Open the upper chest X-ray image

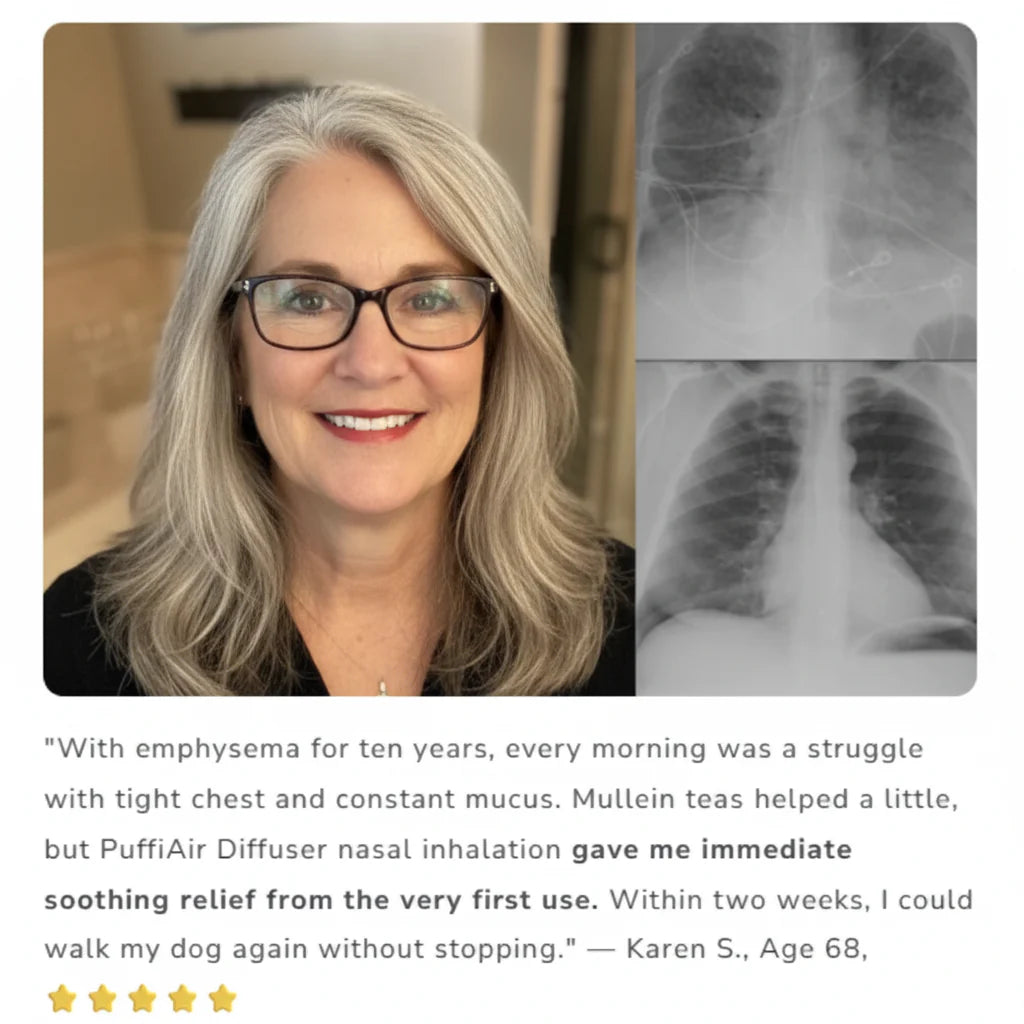[x=806, y=191]
